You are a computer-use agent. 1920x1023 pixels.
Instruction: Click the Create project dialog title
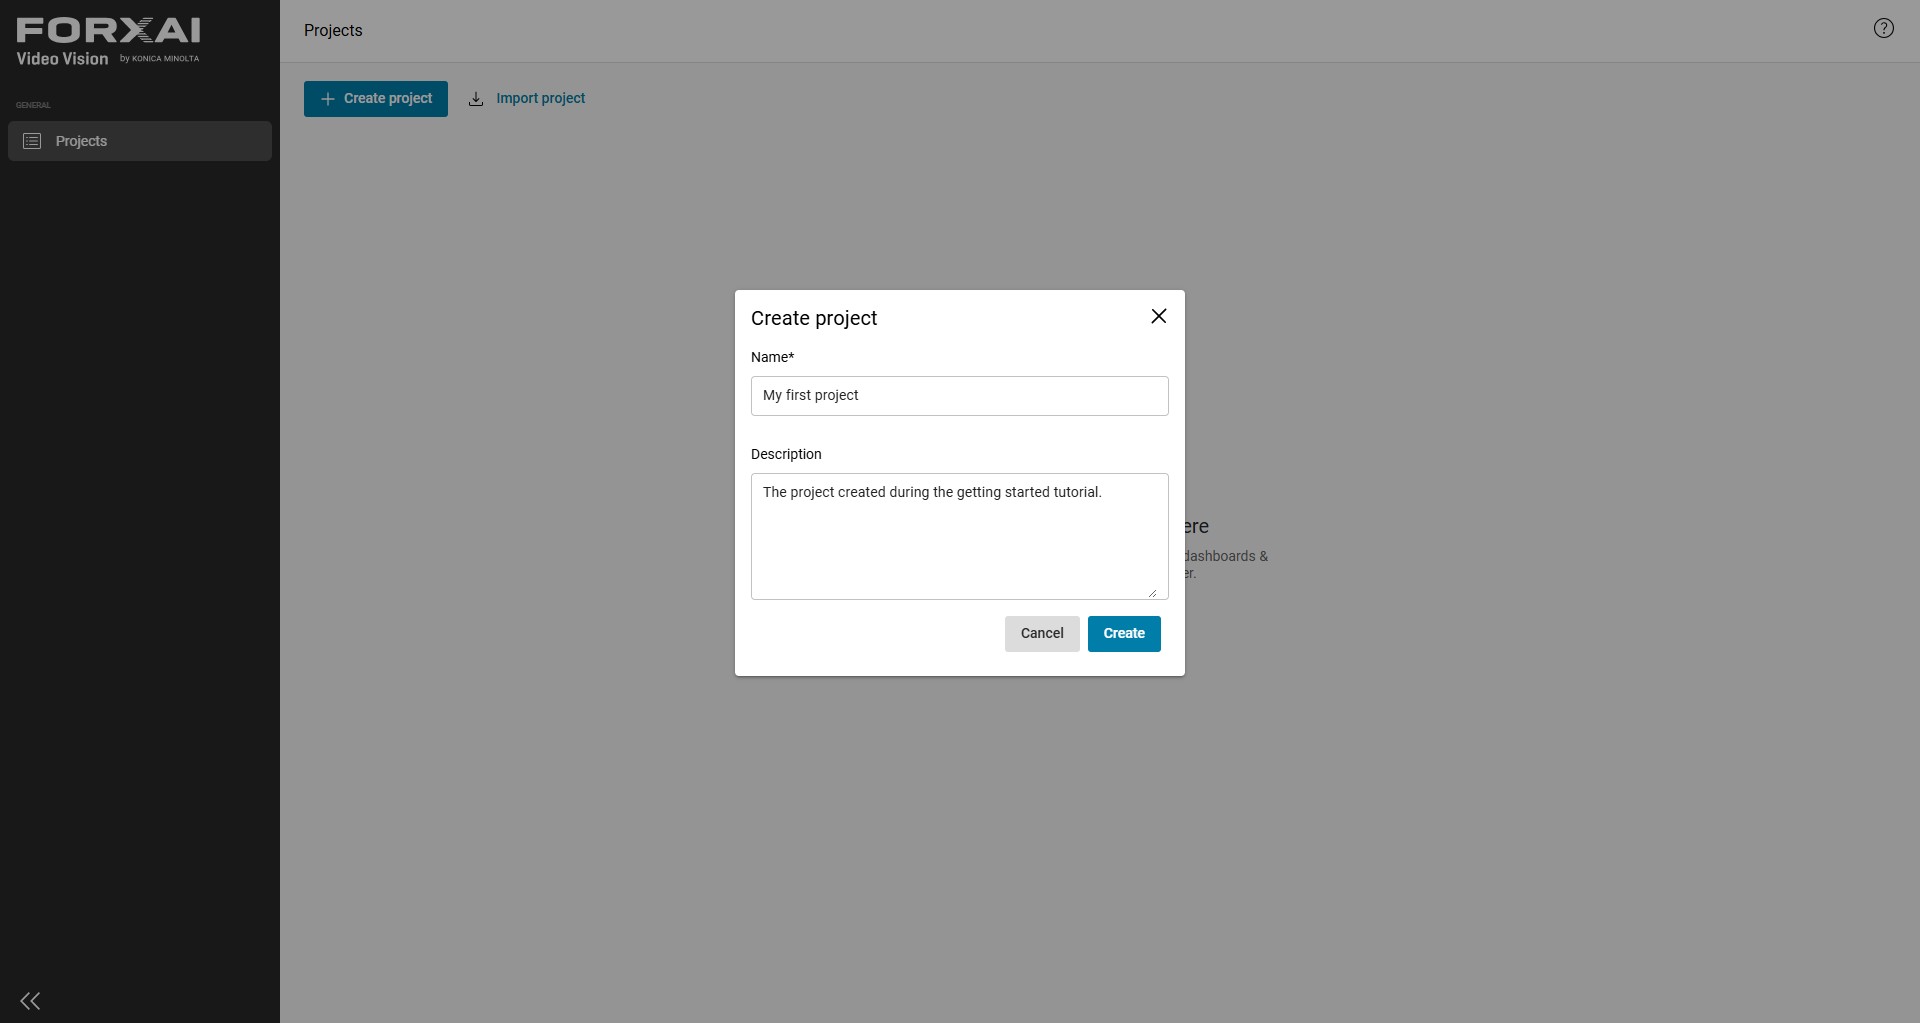click(814, 318)
